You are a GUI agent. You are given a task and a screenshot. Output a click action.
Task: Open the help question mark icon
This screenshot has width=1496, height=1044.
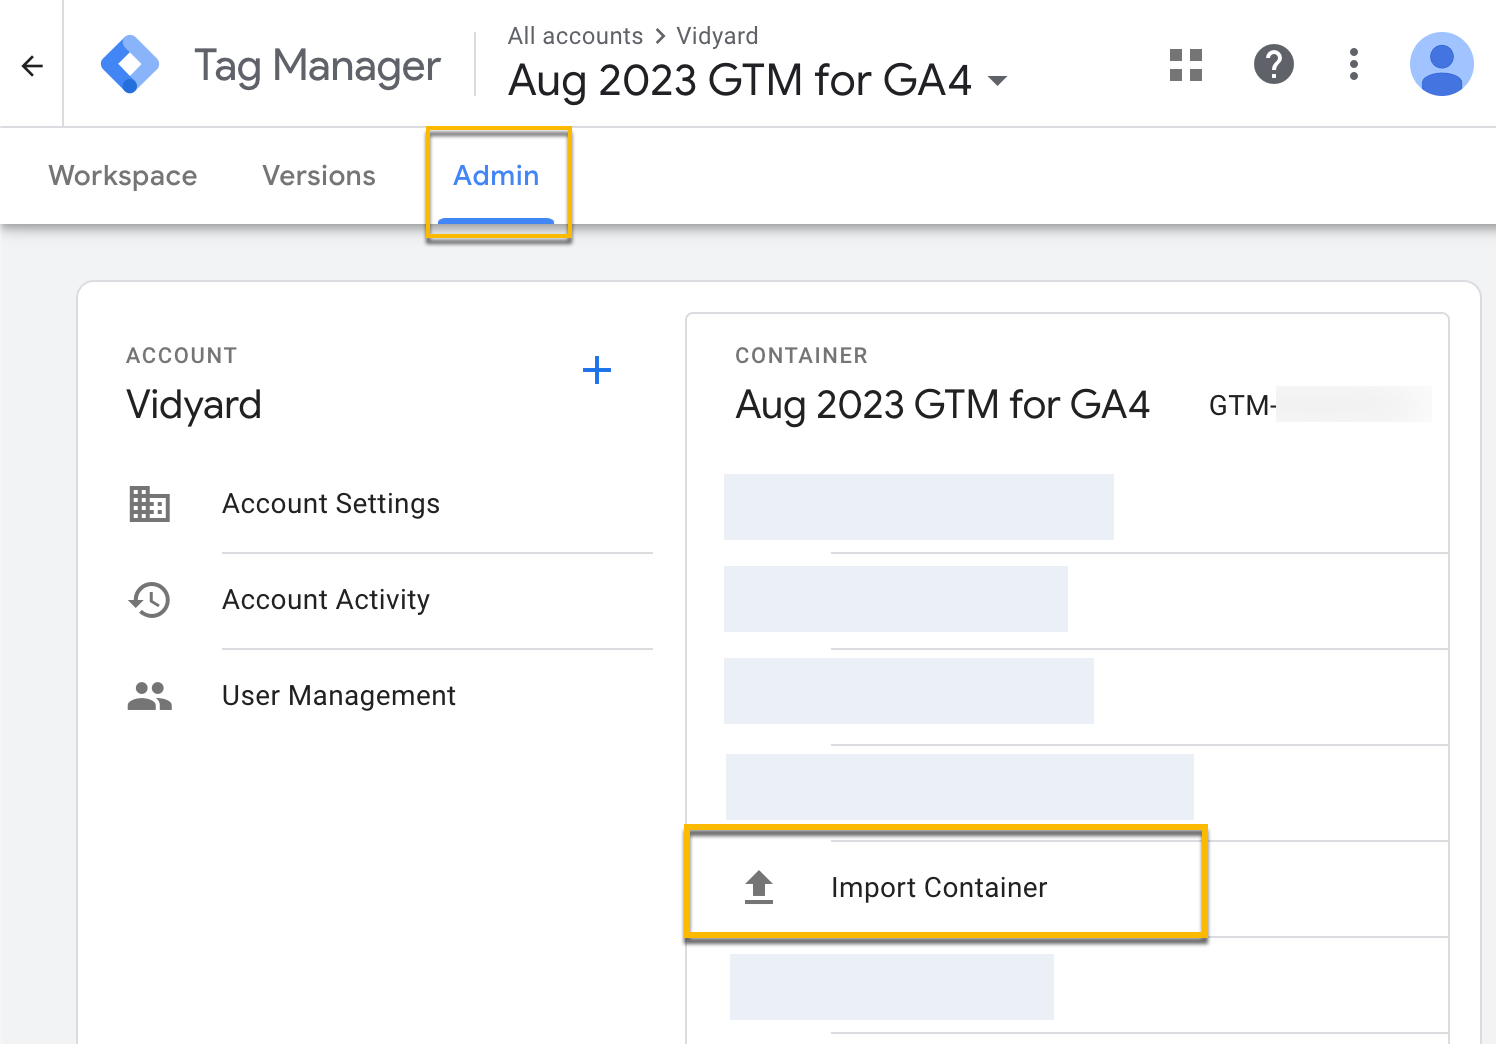click(x=1274, y=65)
